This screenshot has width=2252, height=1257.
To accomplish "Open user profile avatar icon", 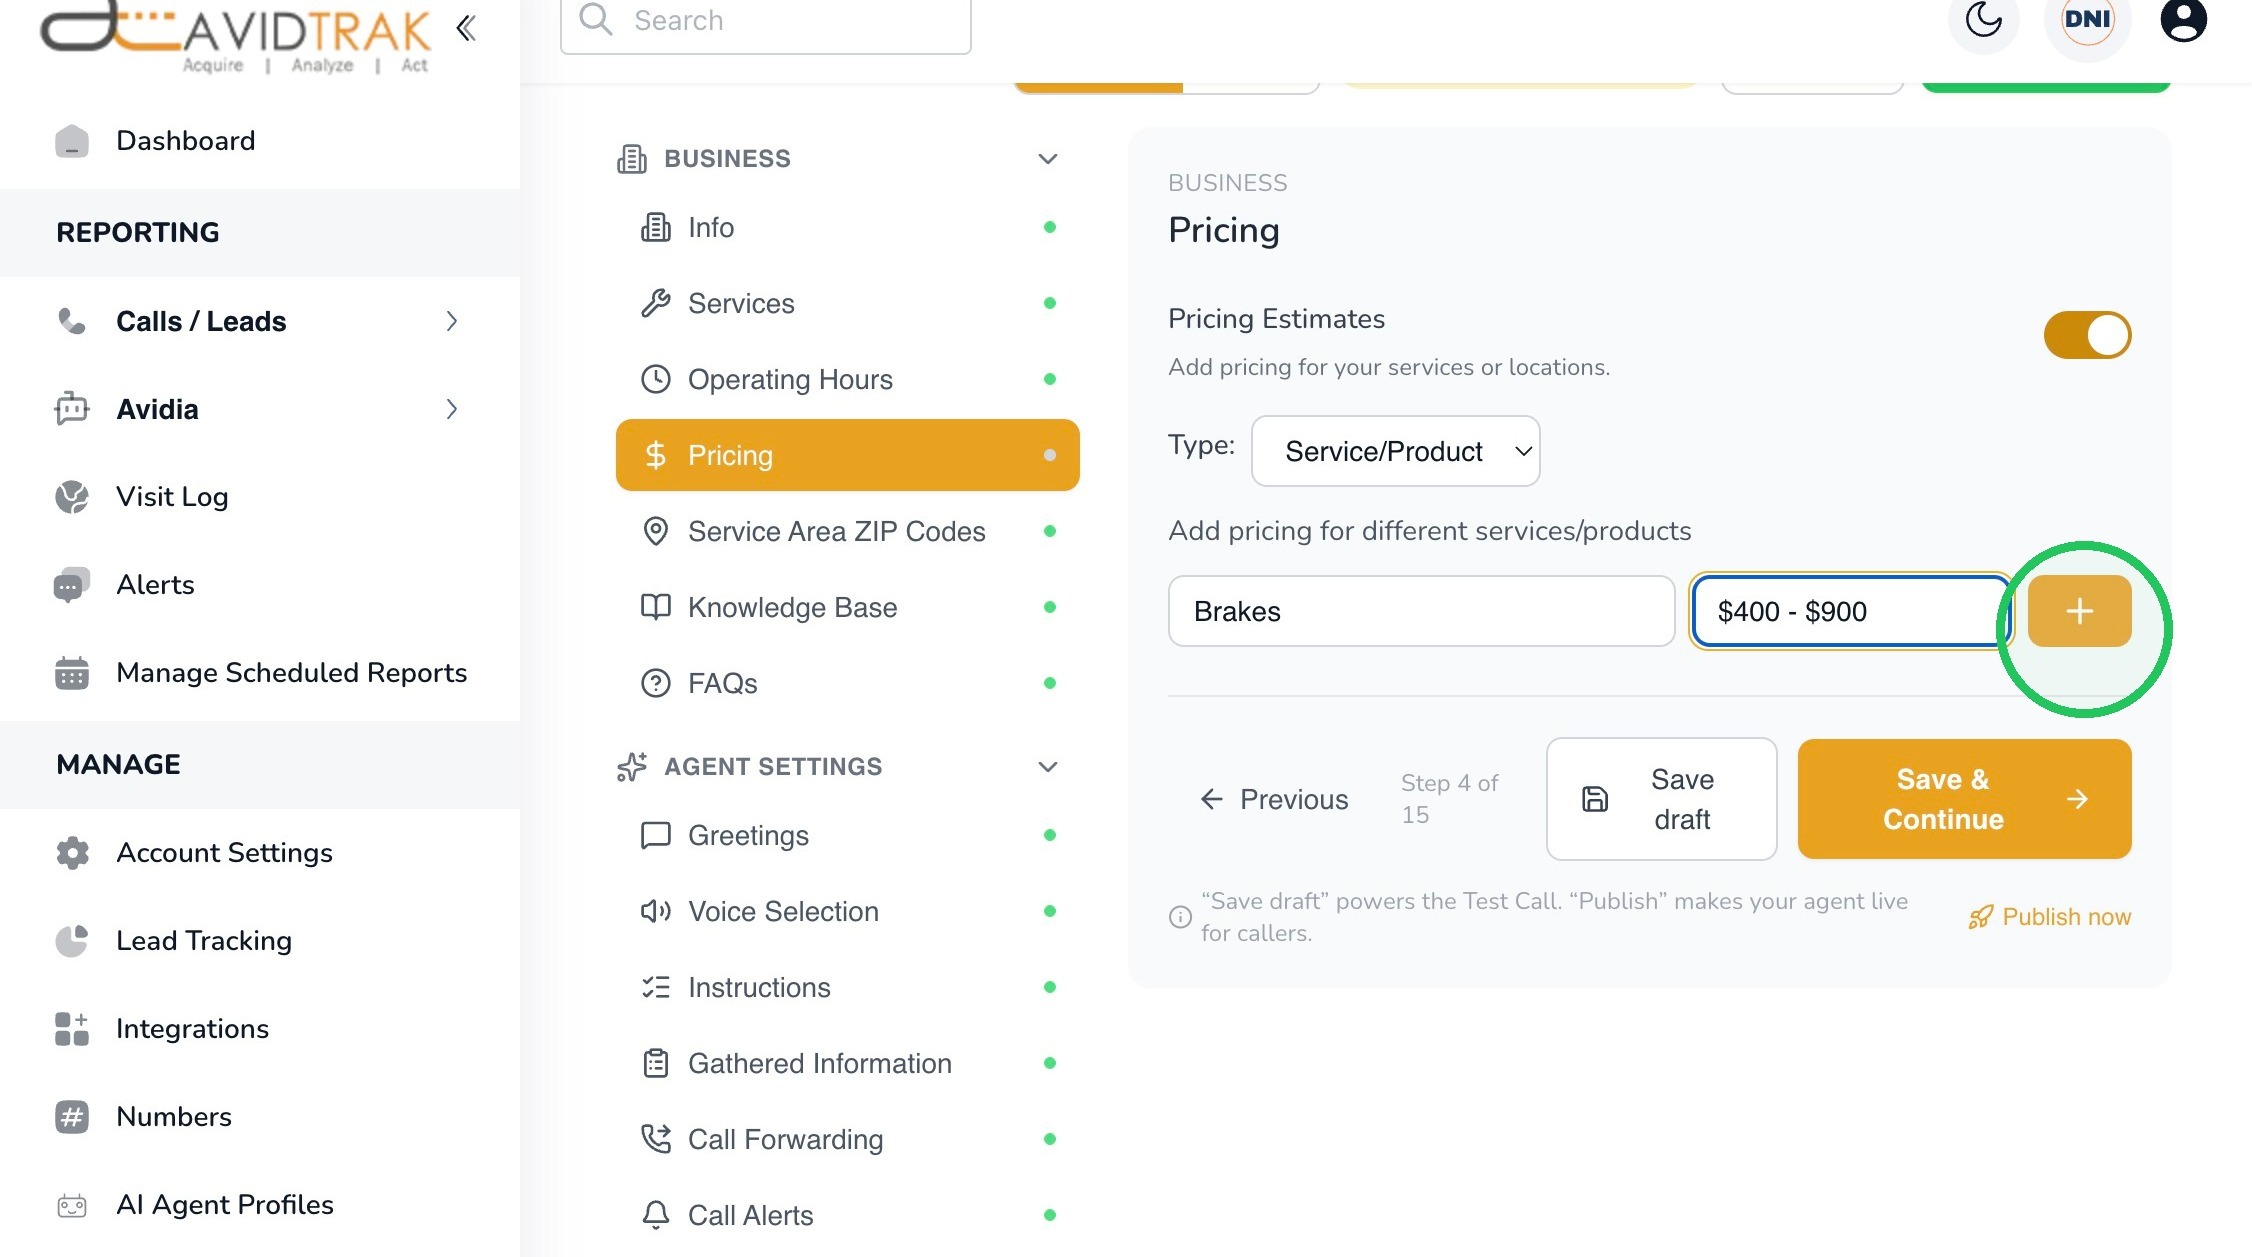I will (x=2183, y=18).
